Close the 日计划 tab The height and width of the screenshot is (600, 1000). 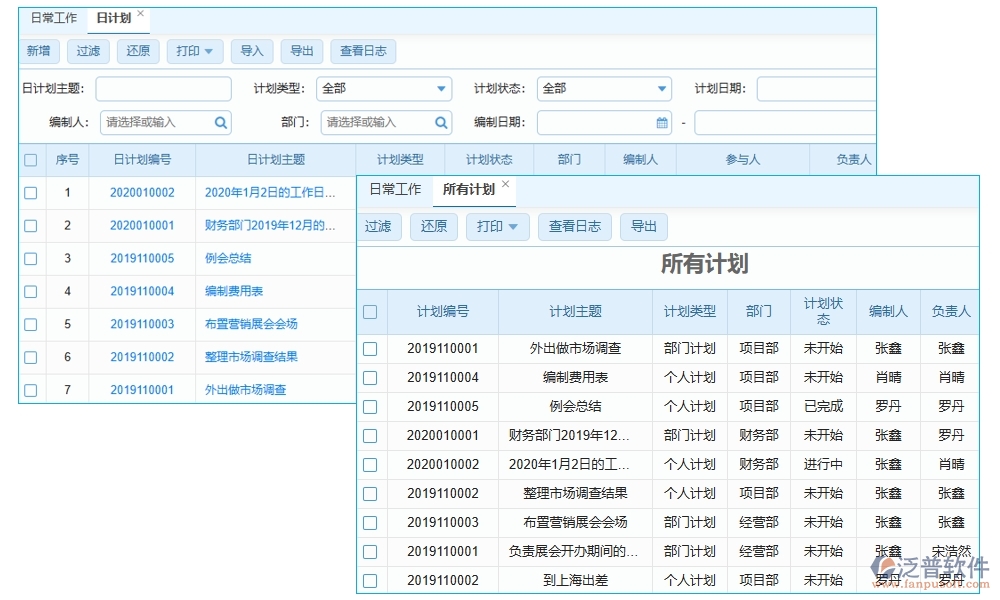tap(140, 13)
